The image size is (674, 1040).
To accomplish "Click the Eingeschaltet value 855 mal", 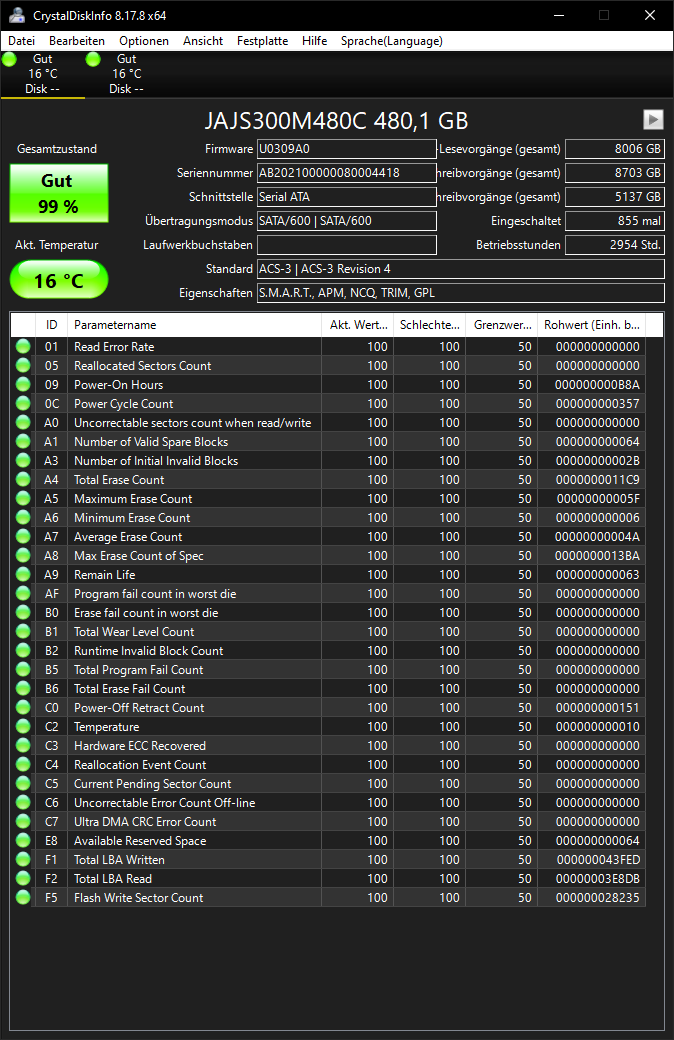I will click(x=614, y=221).
